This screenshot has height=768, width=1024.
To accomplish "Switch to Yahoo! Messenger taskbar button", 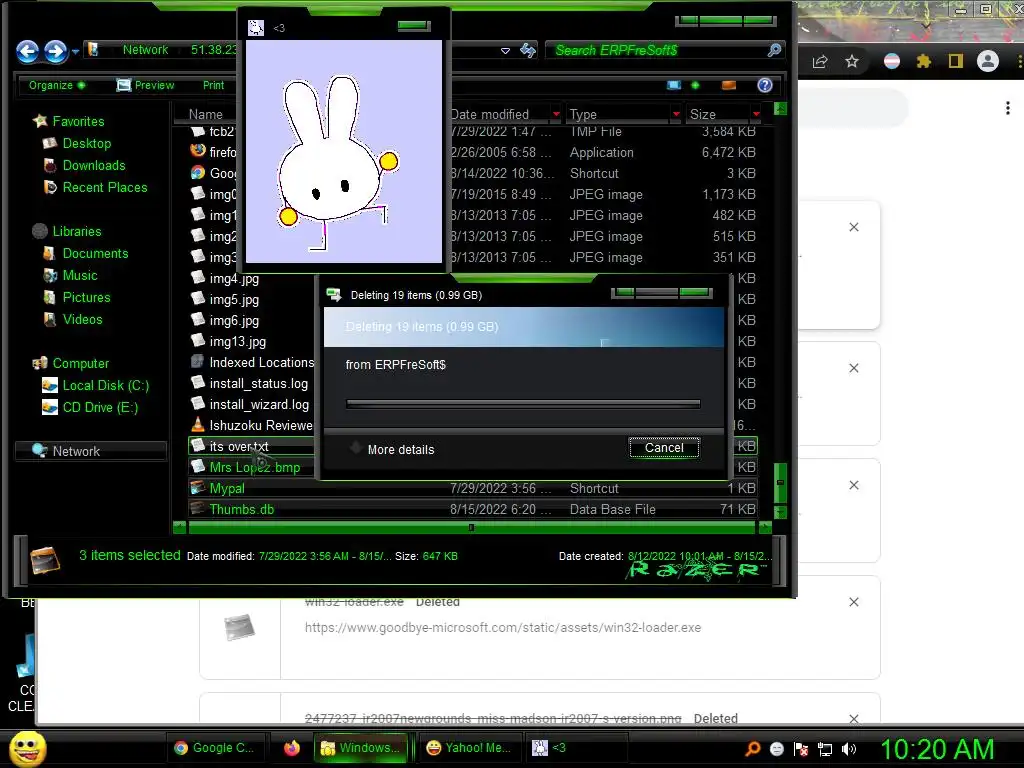I will pos(470,748).
